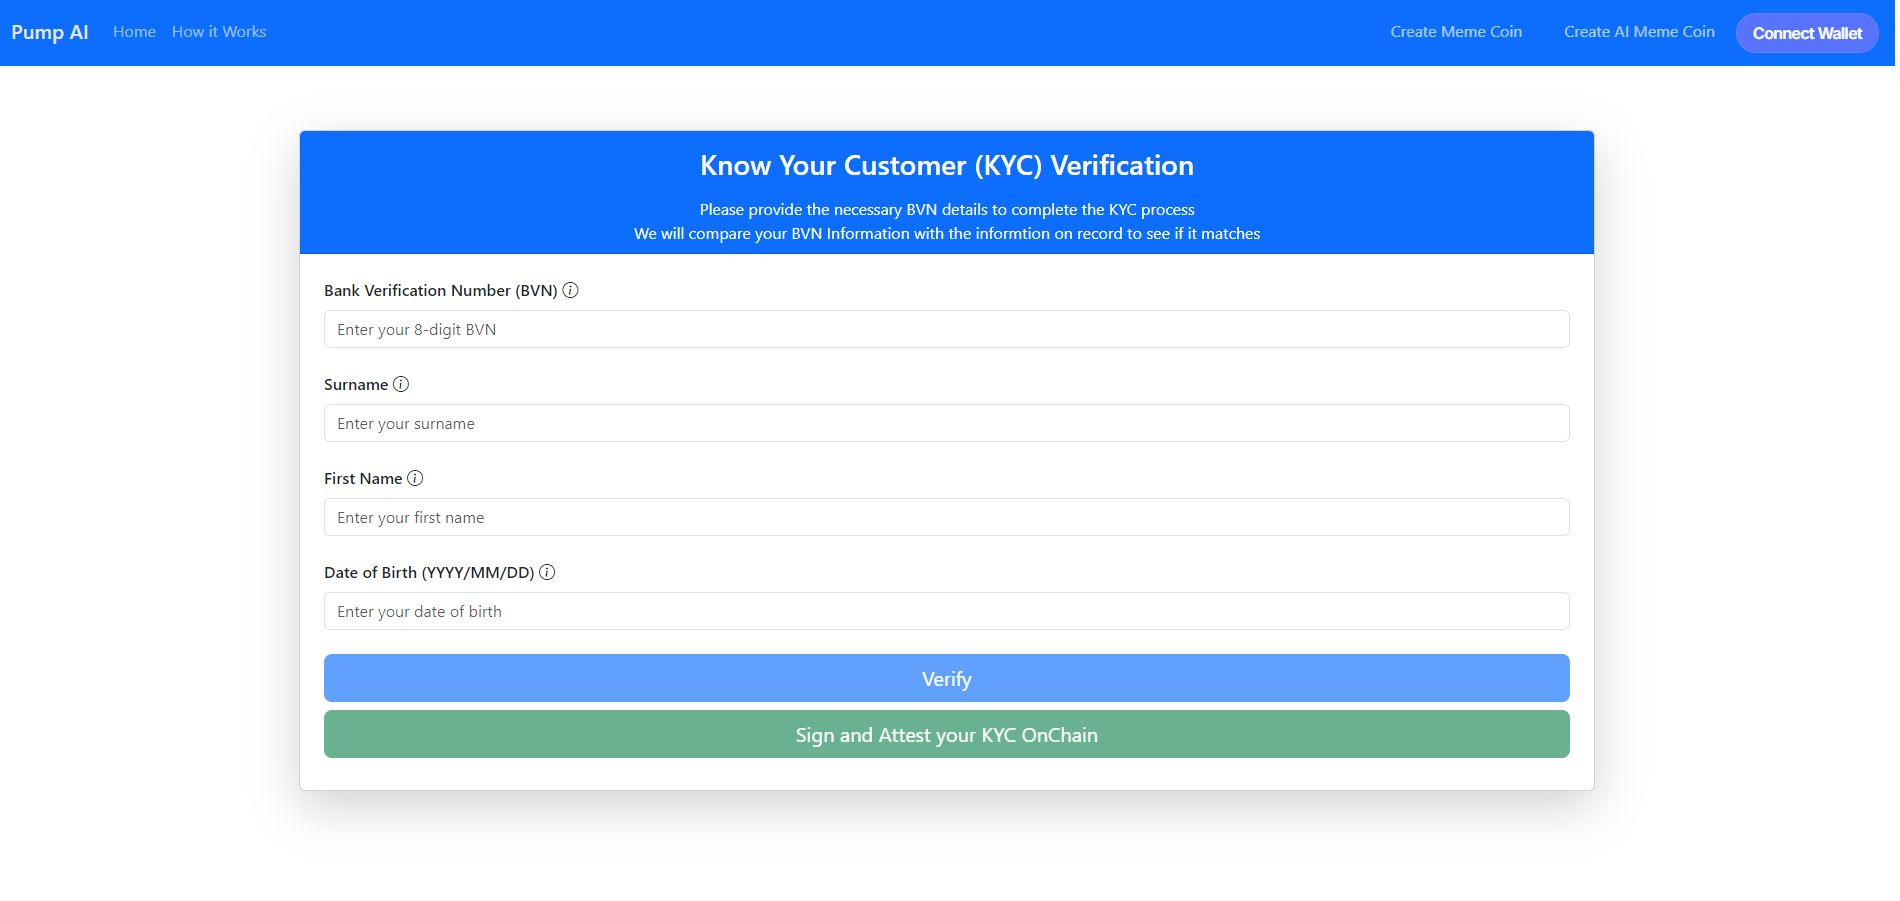The width and height of the screenshot is (1900, 901).
Task: Click the Surname label text
Action: 356,384
